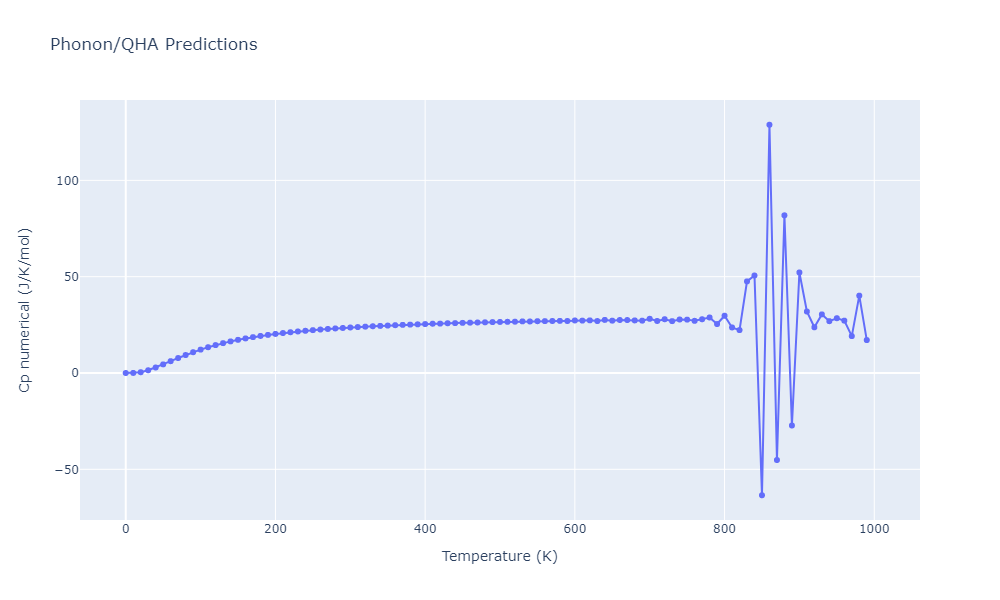Screen dimensions: 1000x600
Task: Select the lowest data point near −63
Action: 762,495
